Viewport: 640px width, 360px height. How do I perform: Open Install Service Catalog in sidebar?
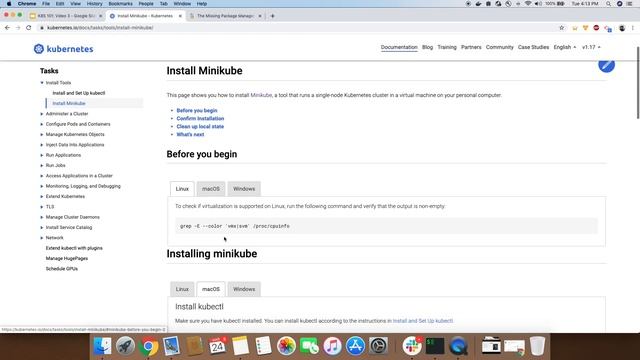point(69,228)
